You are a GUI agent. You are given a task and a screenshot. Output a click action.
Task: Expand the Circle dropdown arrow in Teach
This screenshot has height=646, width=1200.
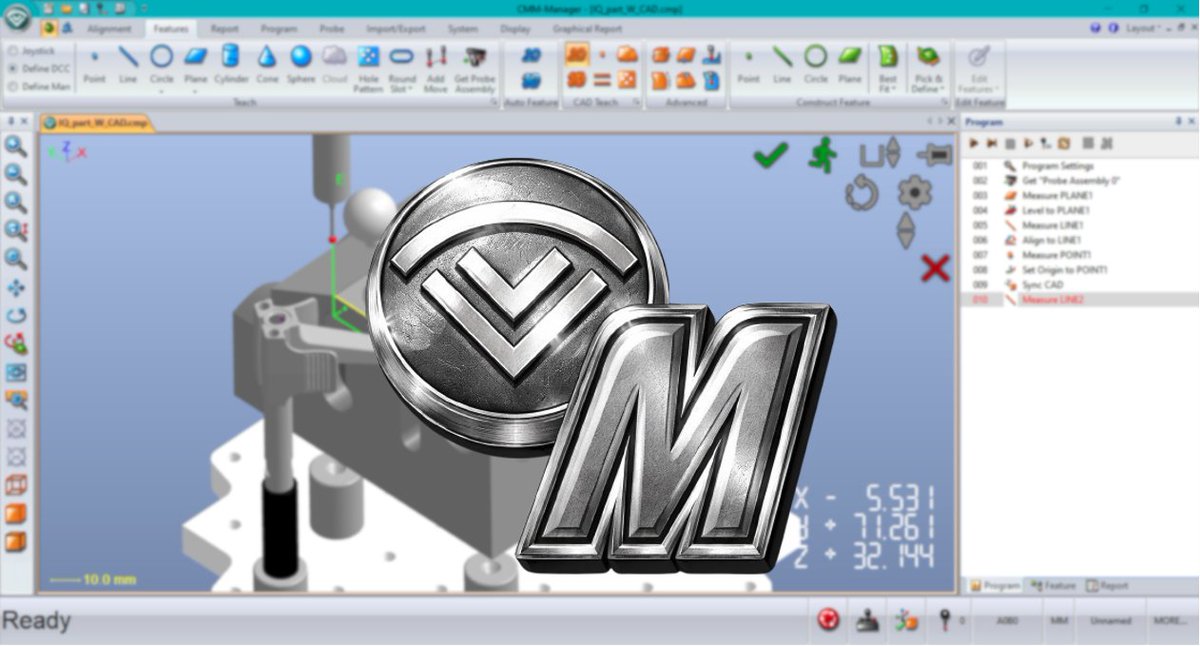click(161, 90)
